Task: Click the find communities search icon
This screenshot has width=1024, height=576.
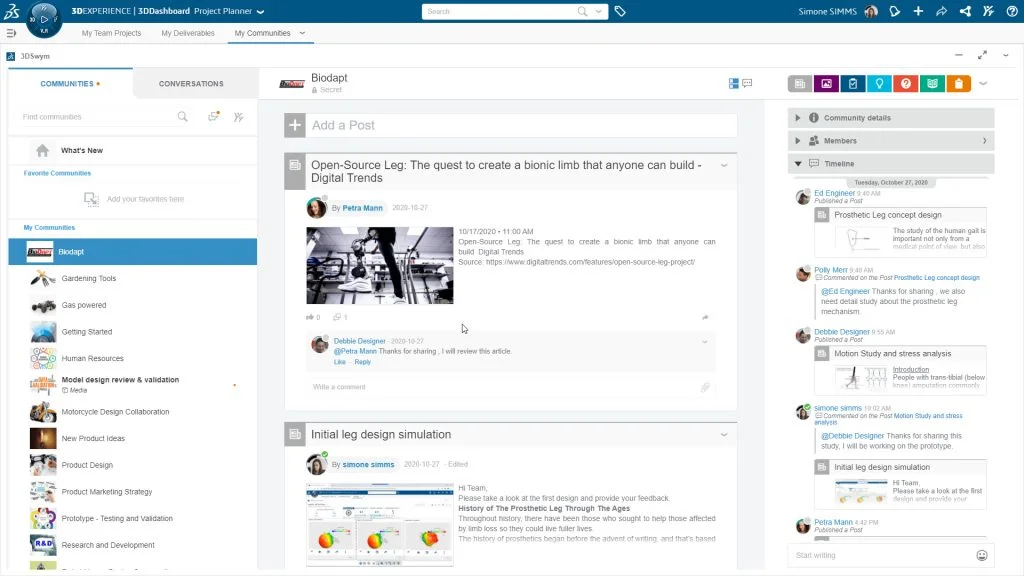Action: click(x=182, y=116)
